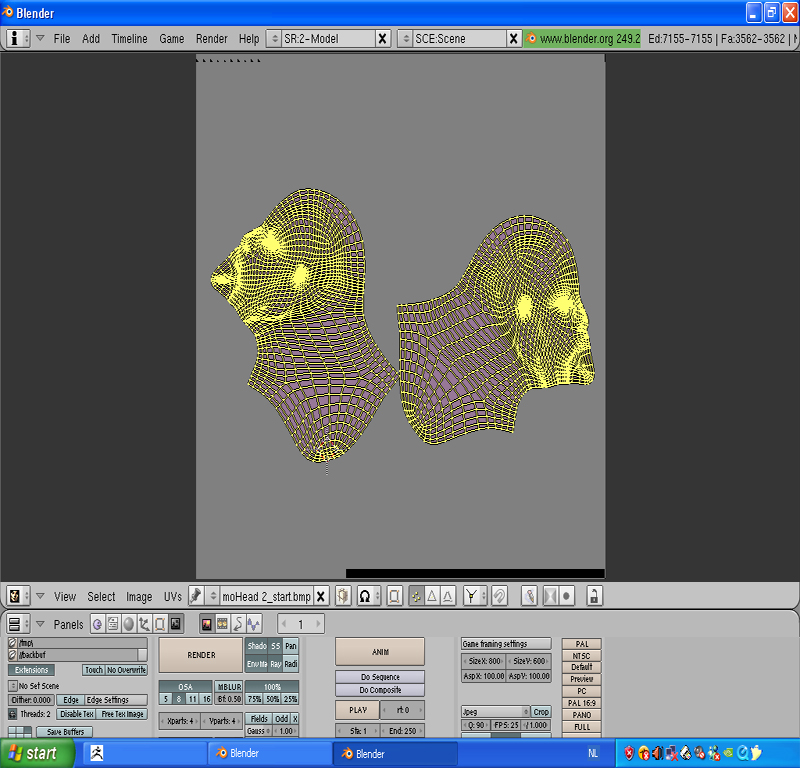Screen dimensions: 800x768
Task: Select OSA sample value 16
Action: (206, 699)
